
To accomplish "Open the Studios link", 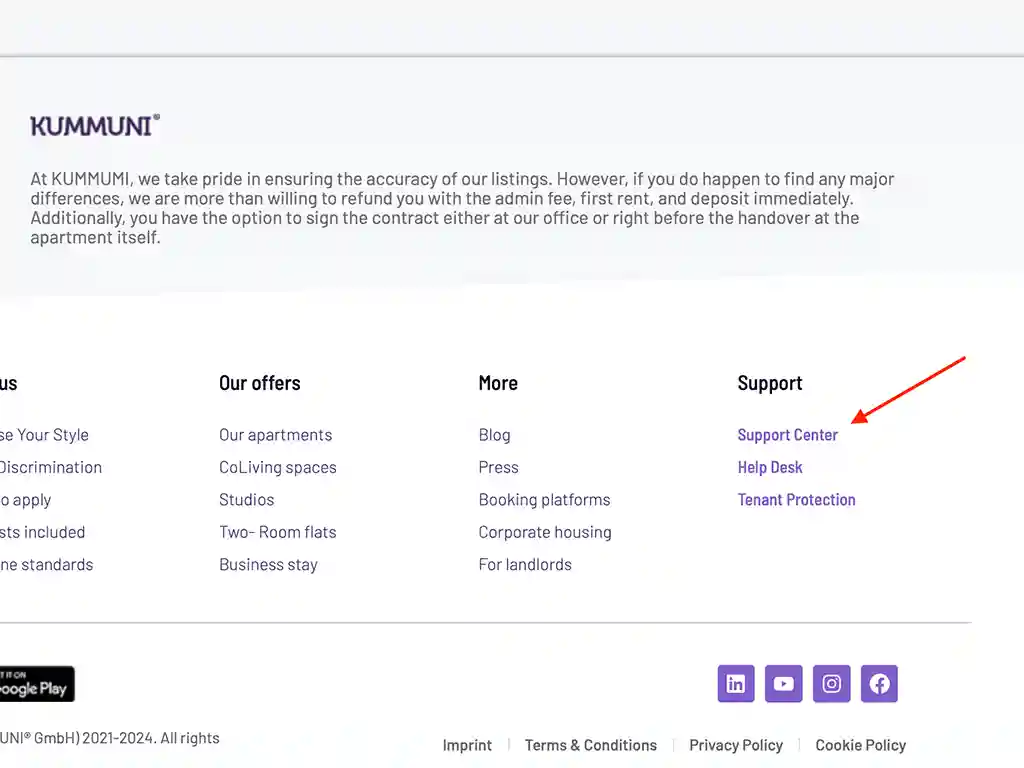I will pyautogui.click(x=247, y=500).
